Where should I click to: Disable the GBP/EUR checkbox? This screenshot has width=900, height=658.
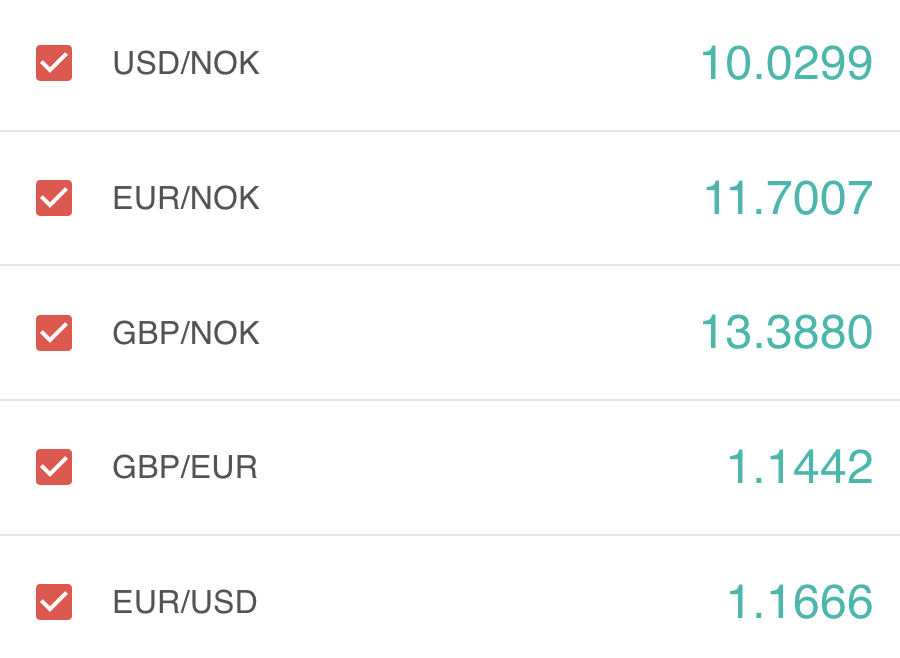[54, 467]
